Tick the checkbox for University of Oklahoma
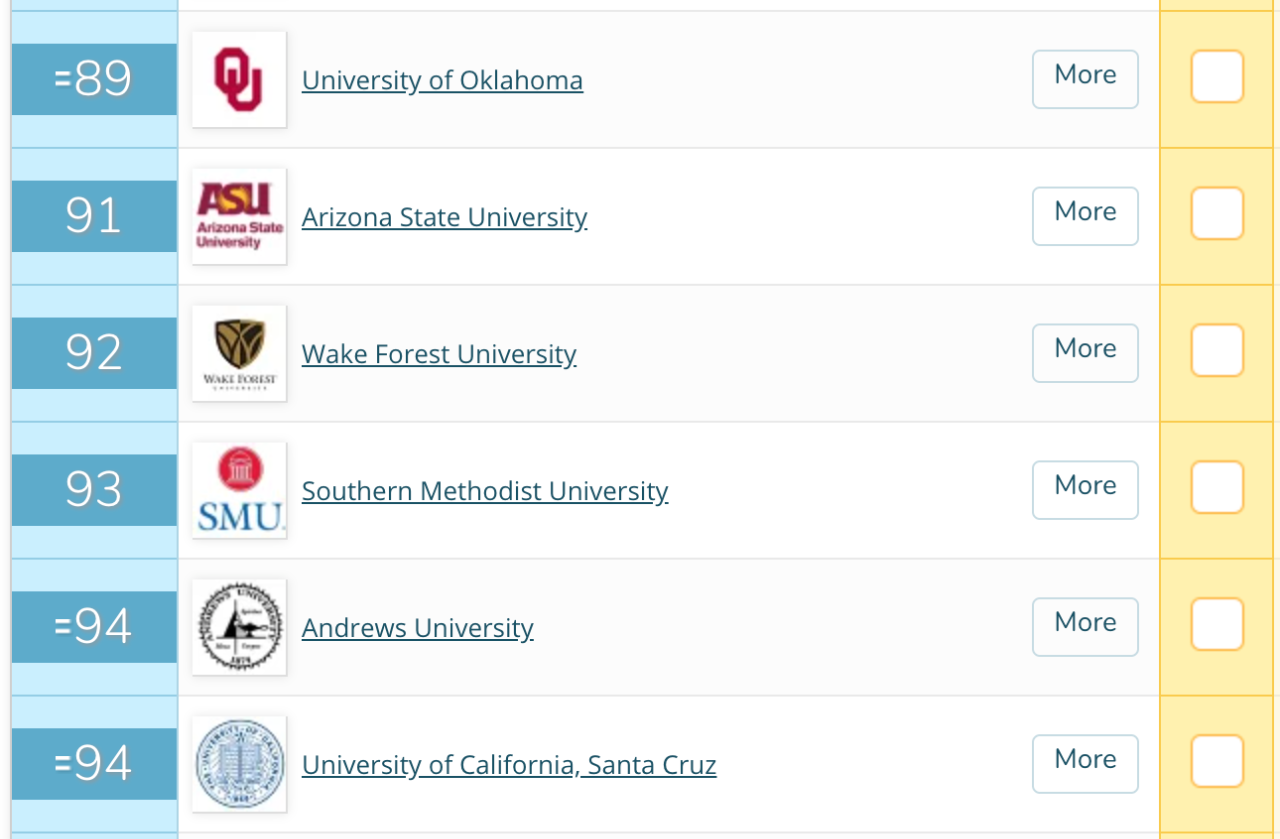Viewport: 1280px width, 839px height. tap(1217, 77)
